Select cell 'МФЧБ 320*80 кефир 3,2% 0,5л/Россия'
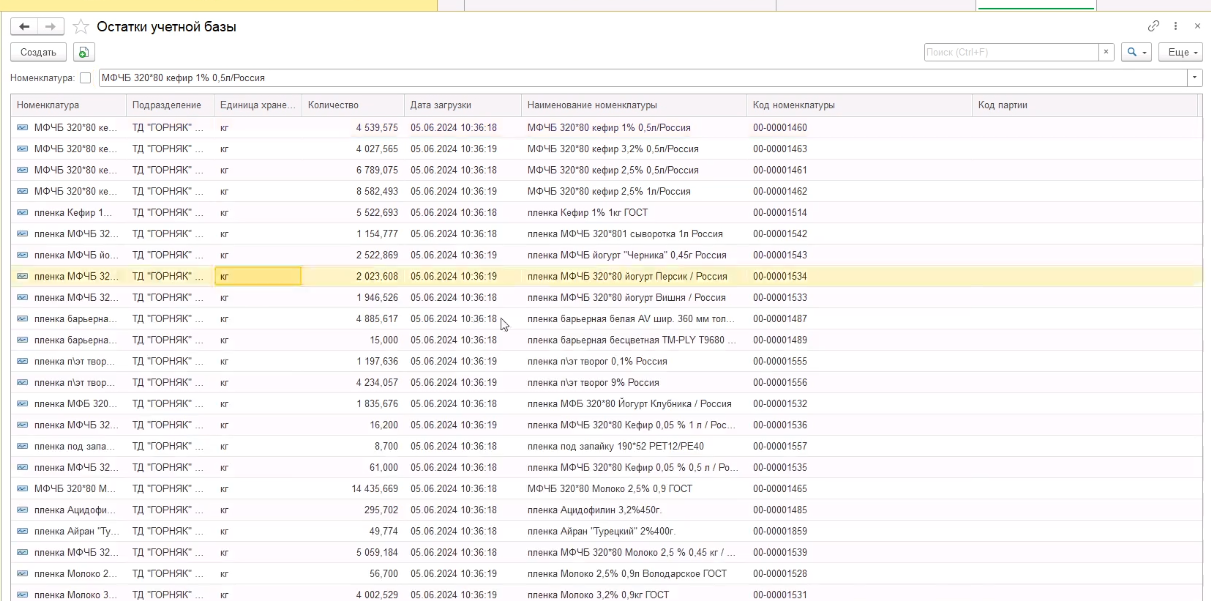This screenshot has height=601, width=1211. (x=634, y=149)
